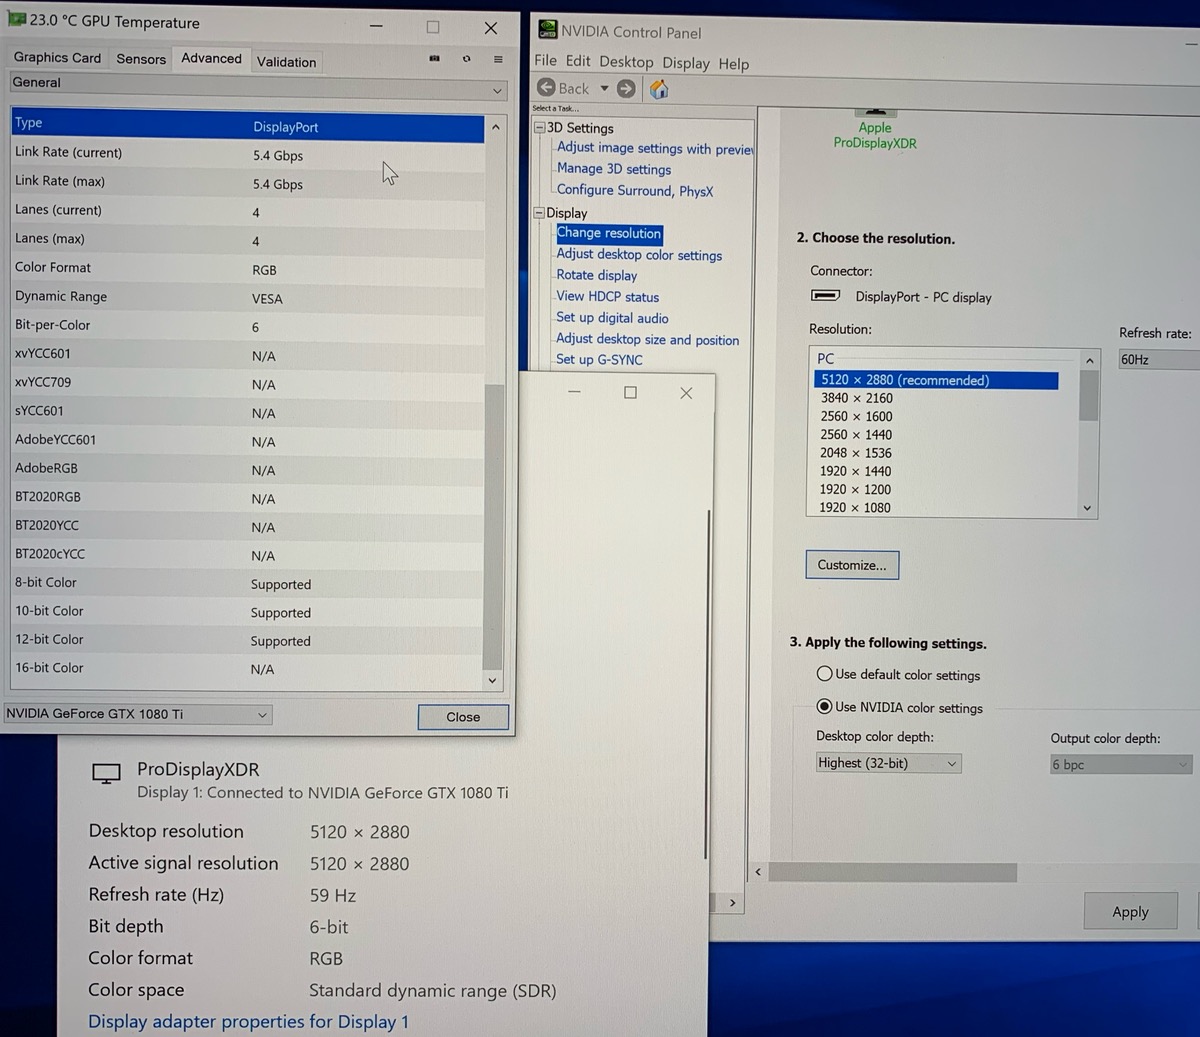The image size is (1200, 1037).
Task: Select 2048 × 1536 resolution
Action: coord(856,453)
